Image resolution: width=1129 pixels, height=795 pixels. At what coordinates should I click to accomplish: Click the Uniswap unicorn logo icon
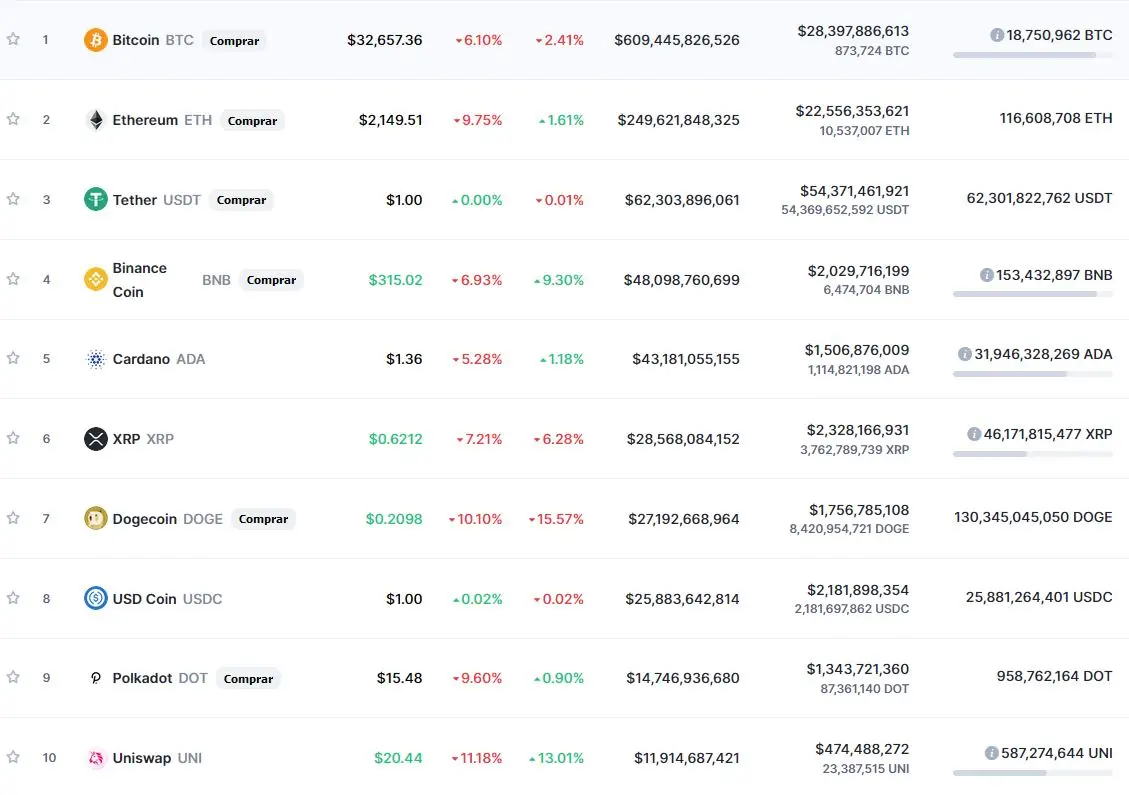point(96,758)
